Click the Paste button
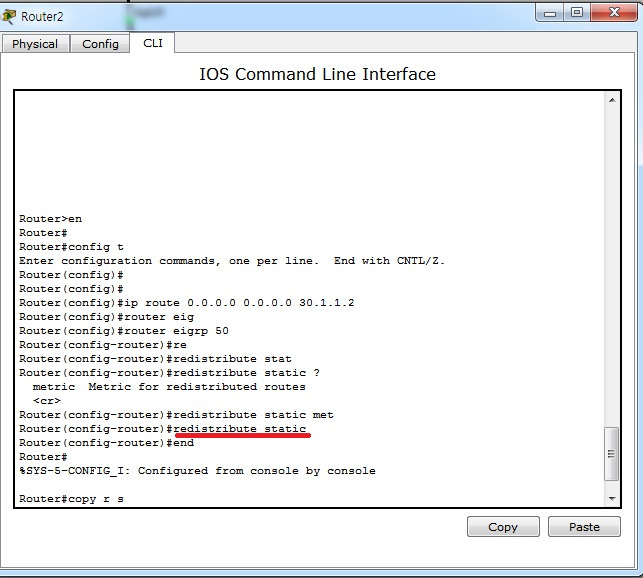 point(584,527)
